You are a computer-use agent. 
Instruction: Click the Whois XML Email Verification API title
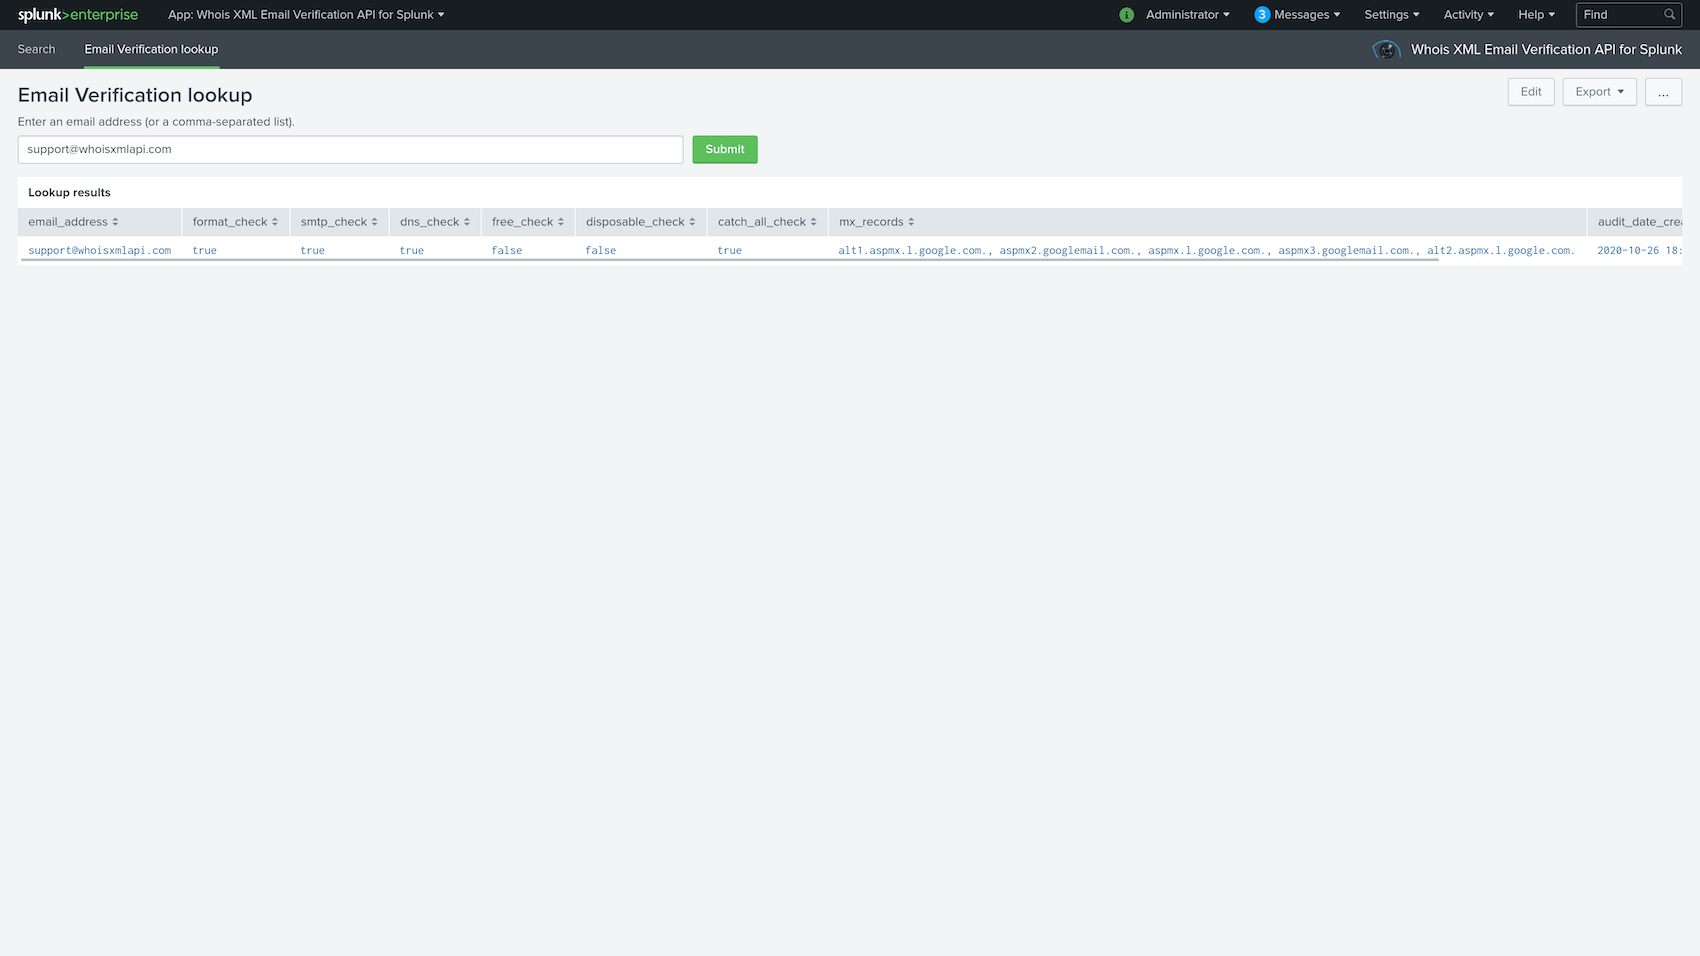[x=1546, y=49]
